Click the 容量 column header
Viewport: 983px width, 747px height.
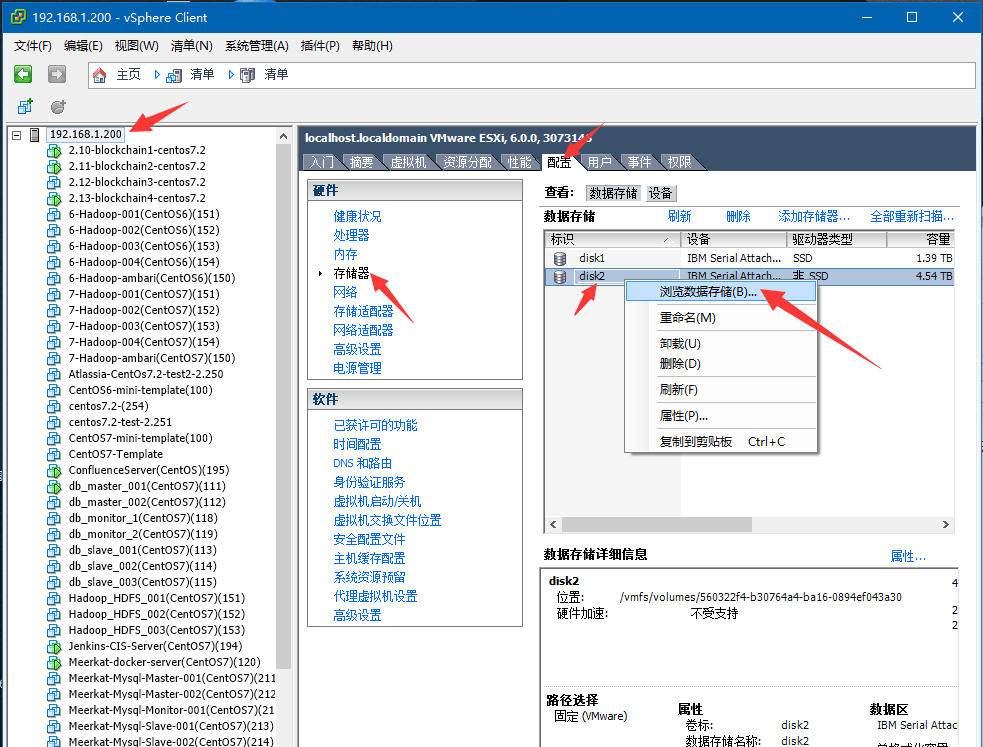920,239
